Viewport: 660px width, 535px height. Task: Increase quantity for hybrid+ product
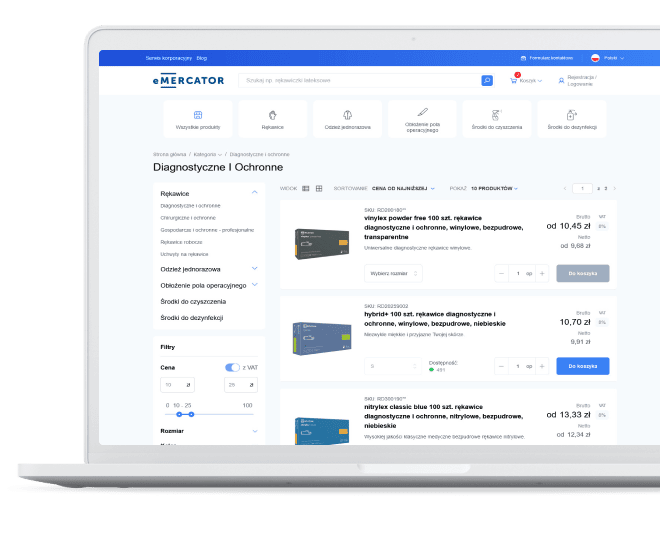(x=542, y=366)
